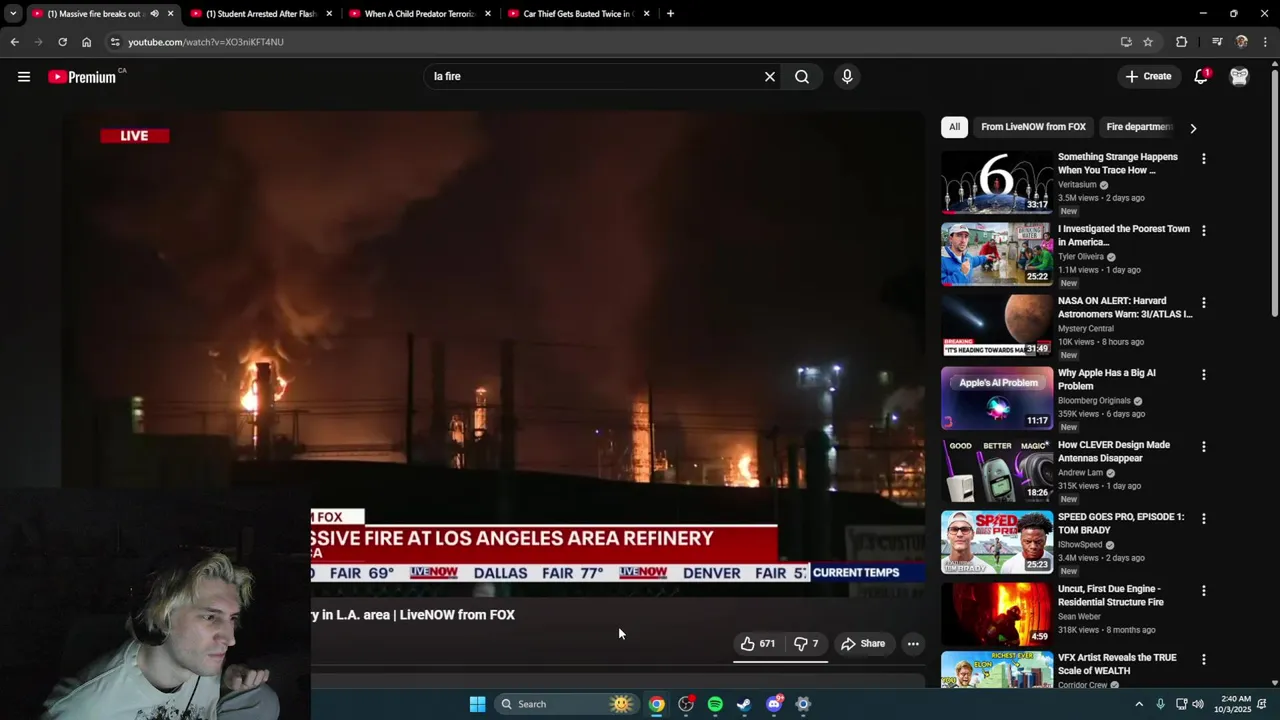1280x720 pixels.
Task: Open install/cast icon in address bar
Action: tap(1126, 42)
